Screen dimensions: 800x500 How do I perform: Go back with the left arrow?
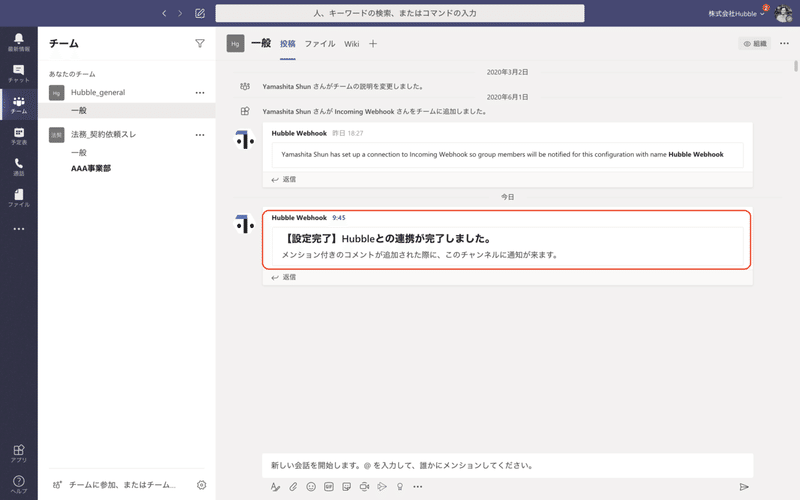pos(164,13)
